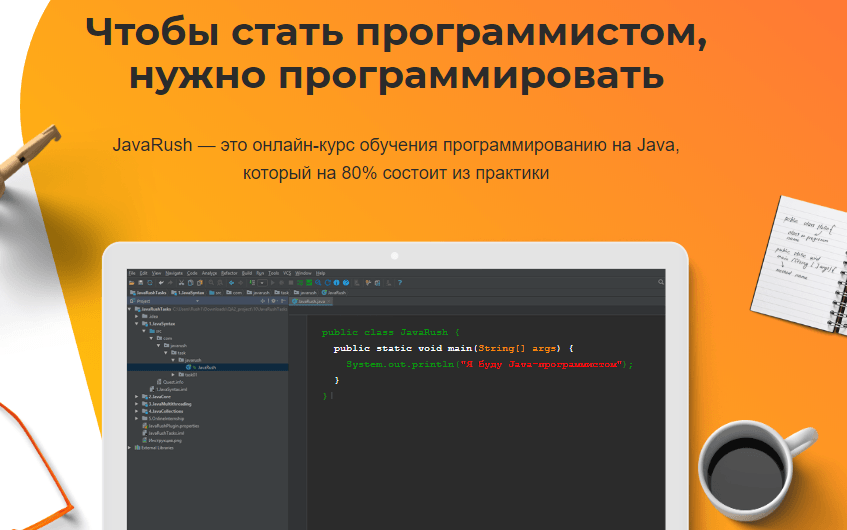Click the Save All diskette toolbar icon

click(140, 283)
